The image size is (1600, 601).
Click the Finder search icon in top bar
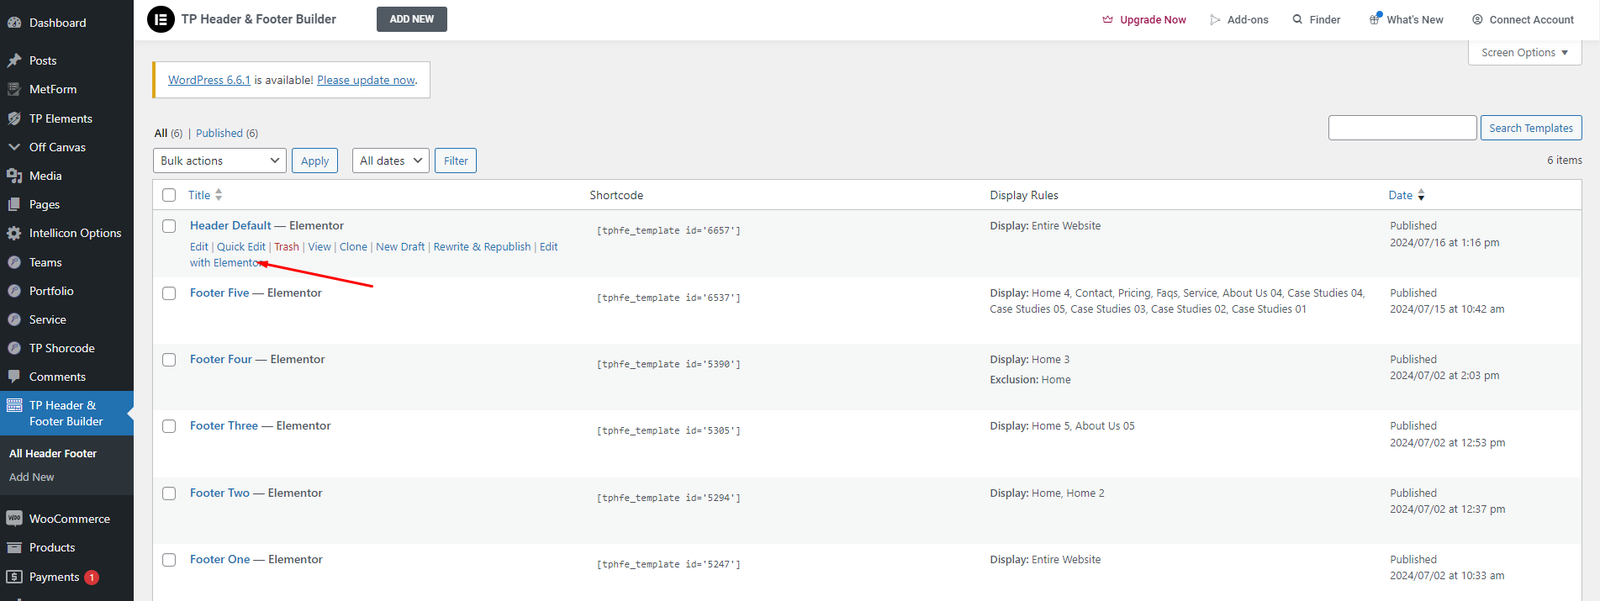(1297, 20)
